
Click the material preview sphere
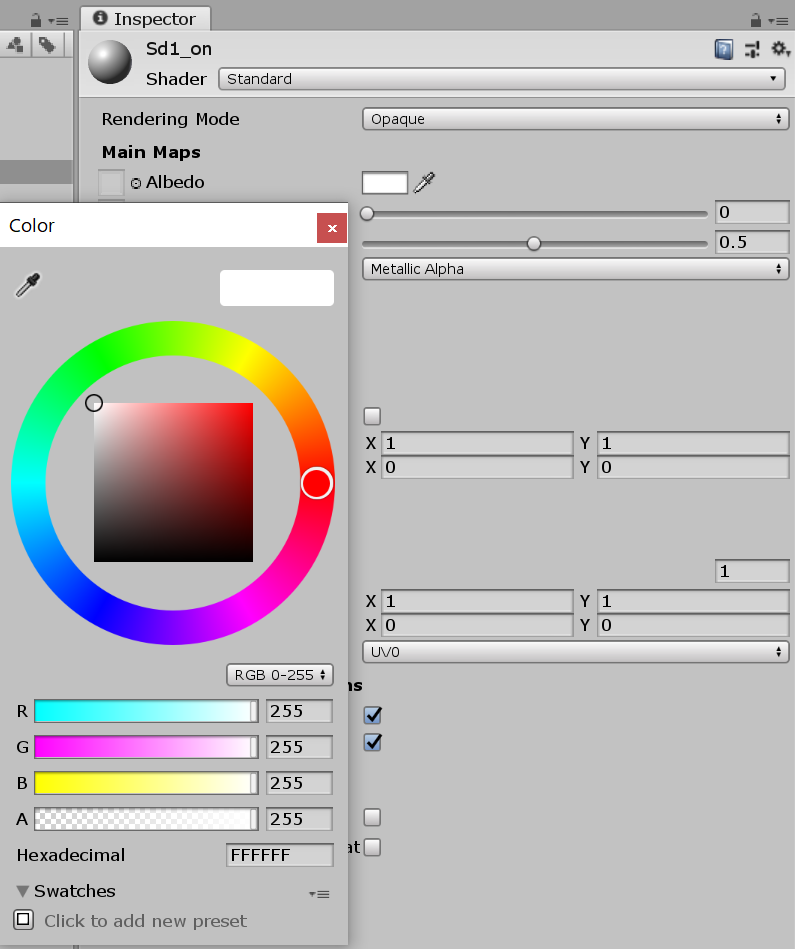point(110,62)
